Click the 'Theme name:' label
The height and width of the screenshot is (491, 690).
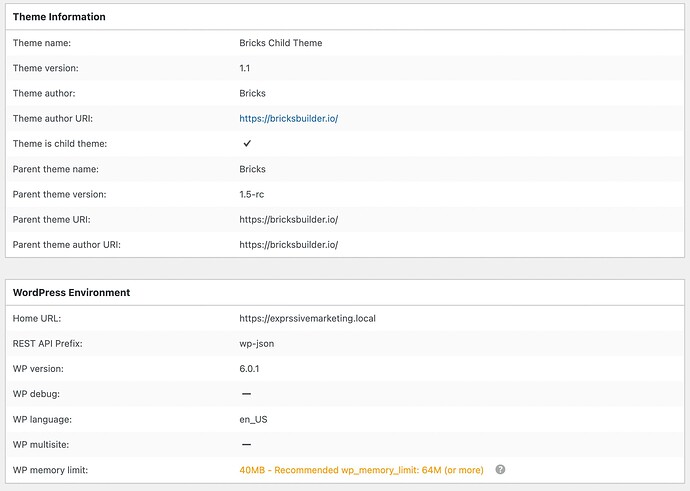coord(42,43)
